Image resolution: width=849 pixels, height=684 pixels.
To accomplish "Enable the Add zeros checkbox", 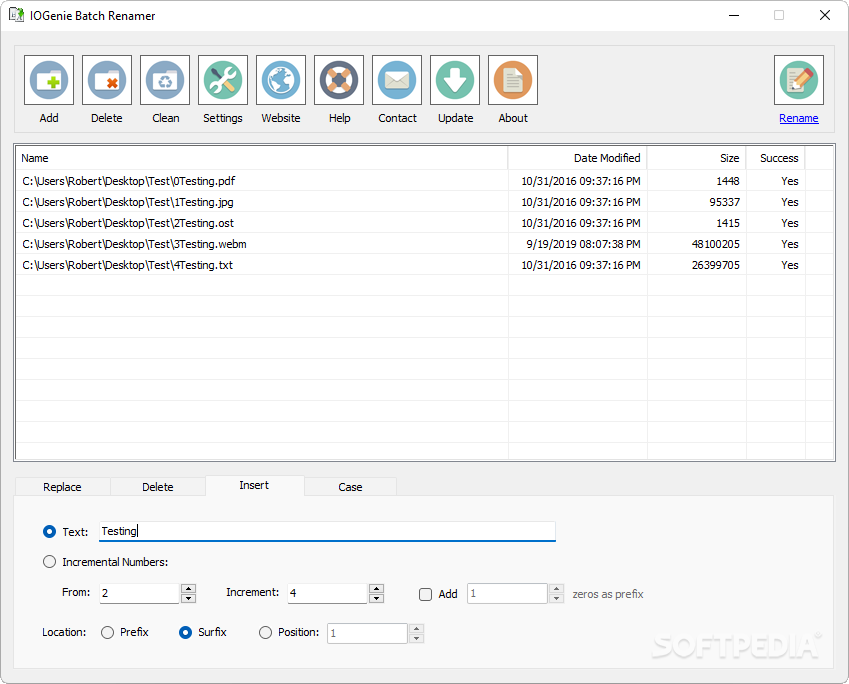I will [426, 595].
